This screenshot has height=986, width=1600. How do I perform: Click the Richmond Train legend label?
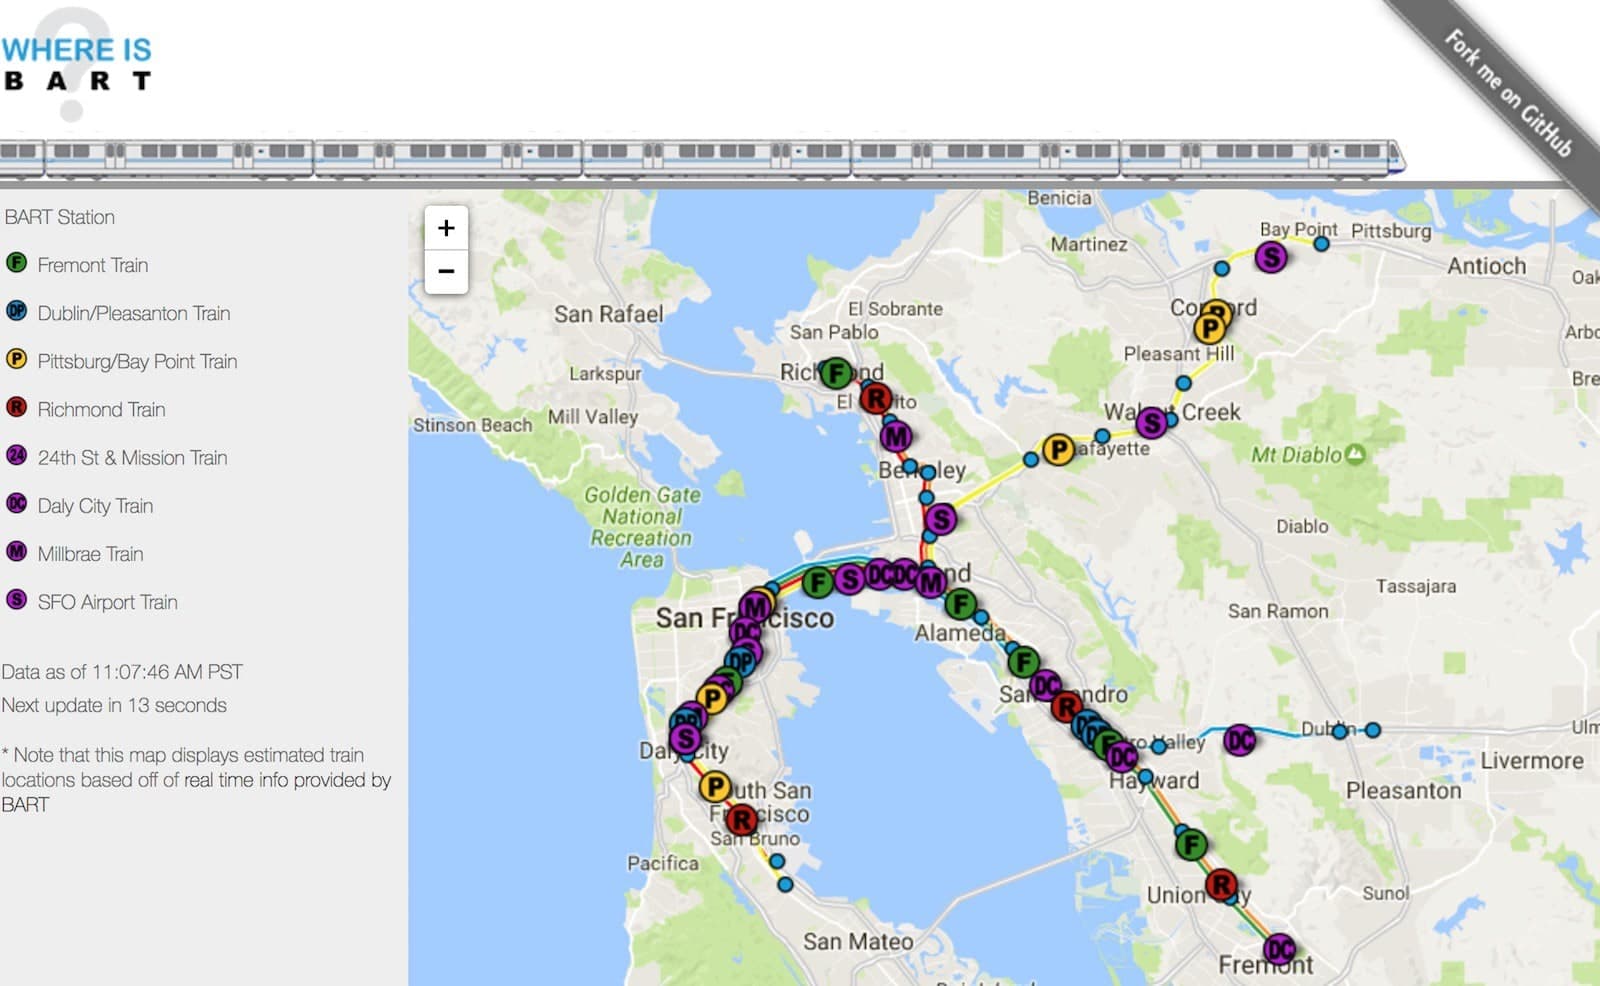click(x=101, y=409)
